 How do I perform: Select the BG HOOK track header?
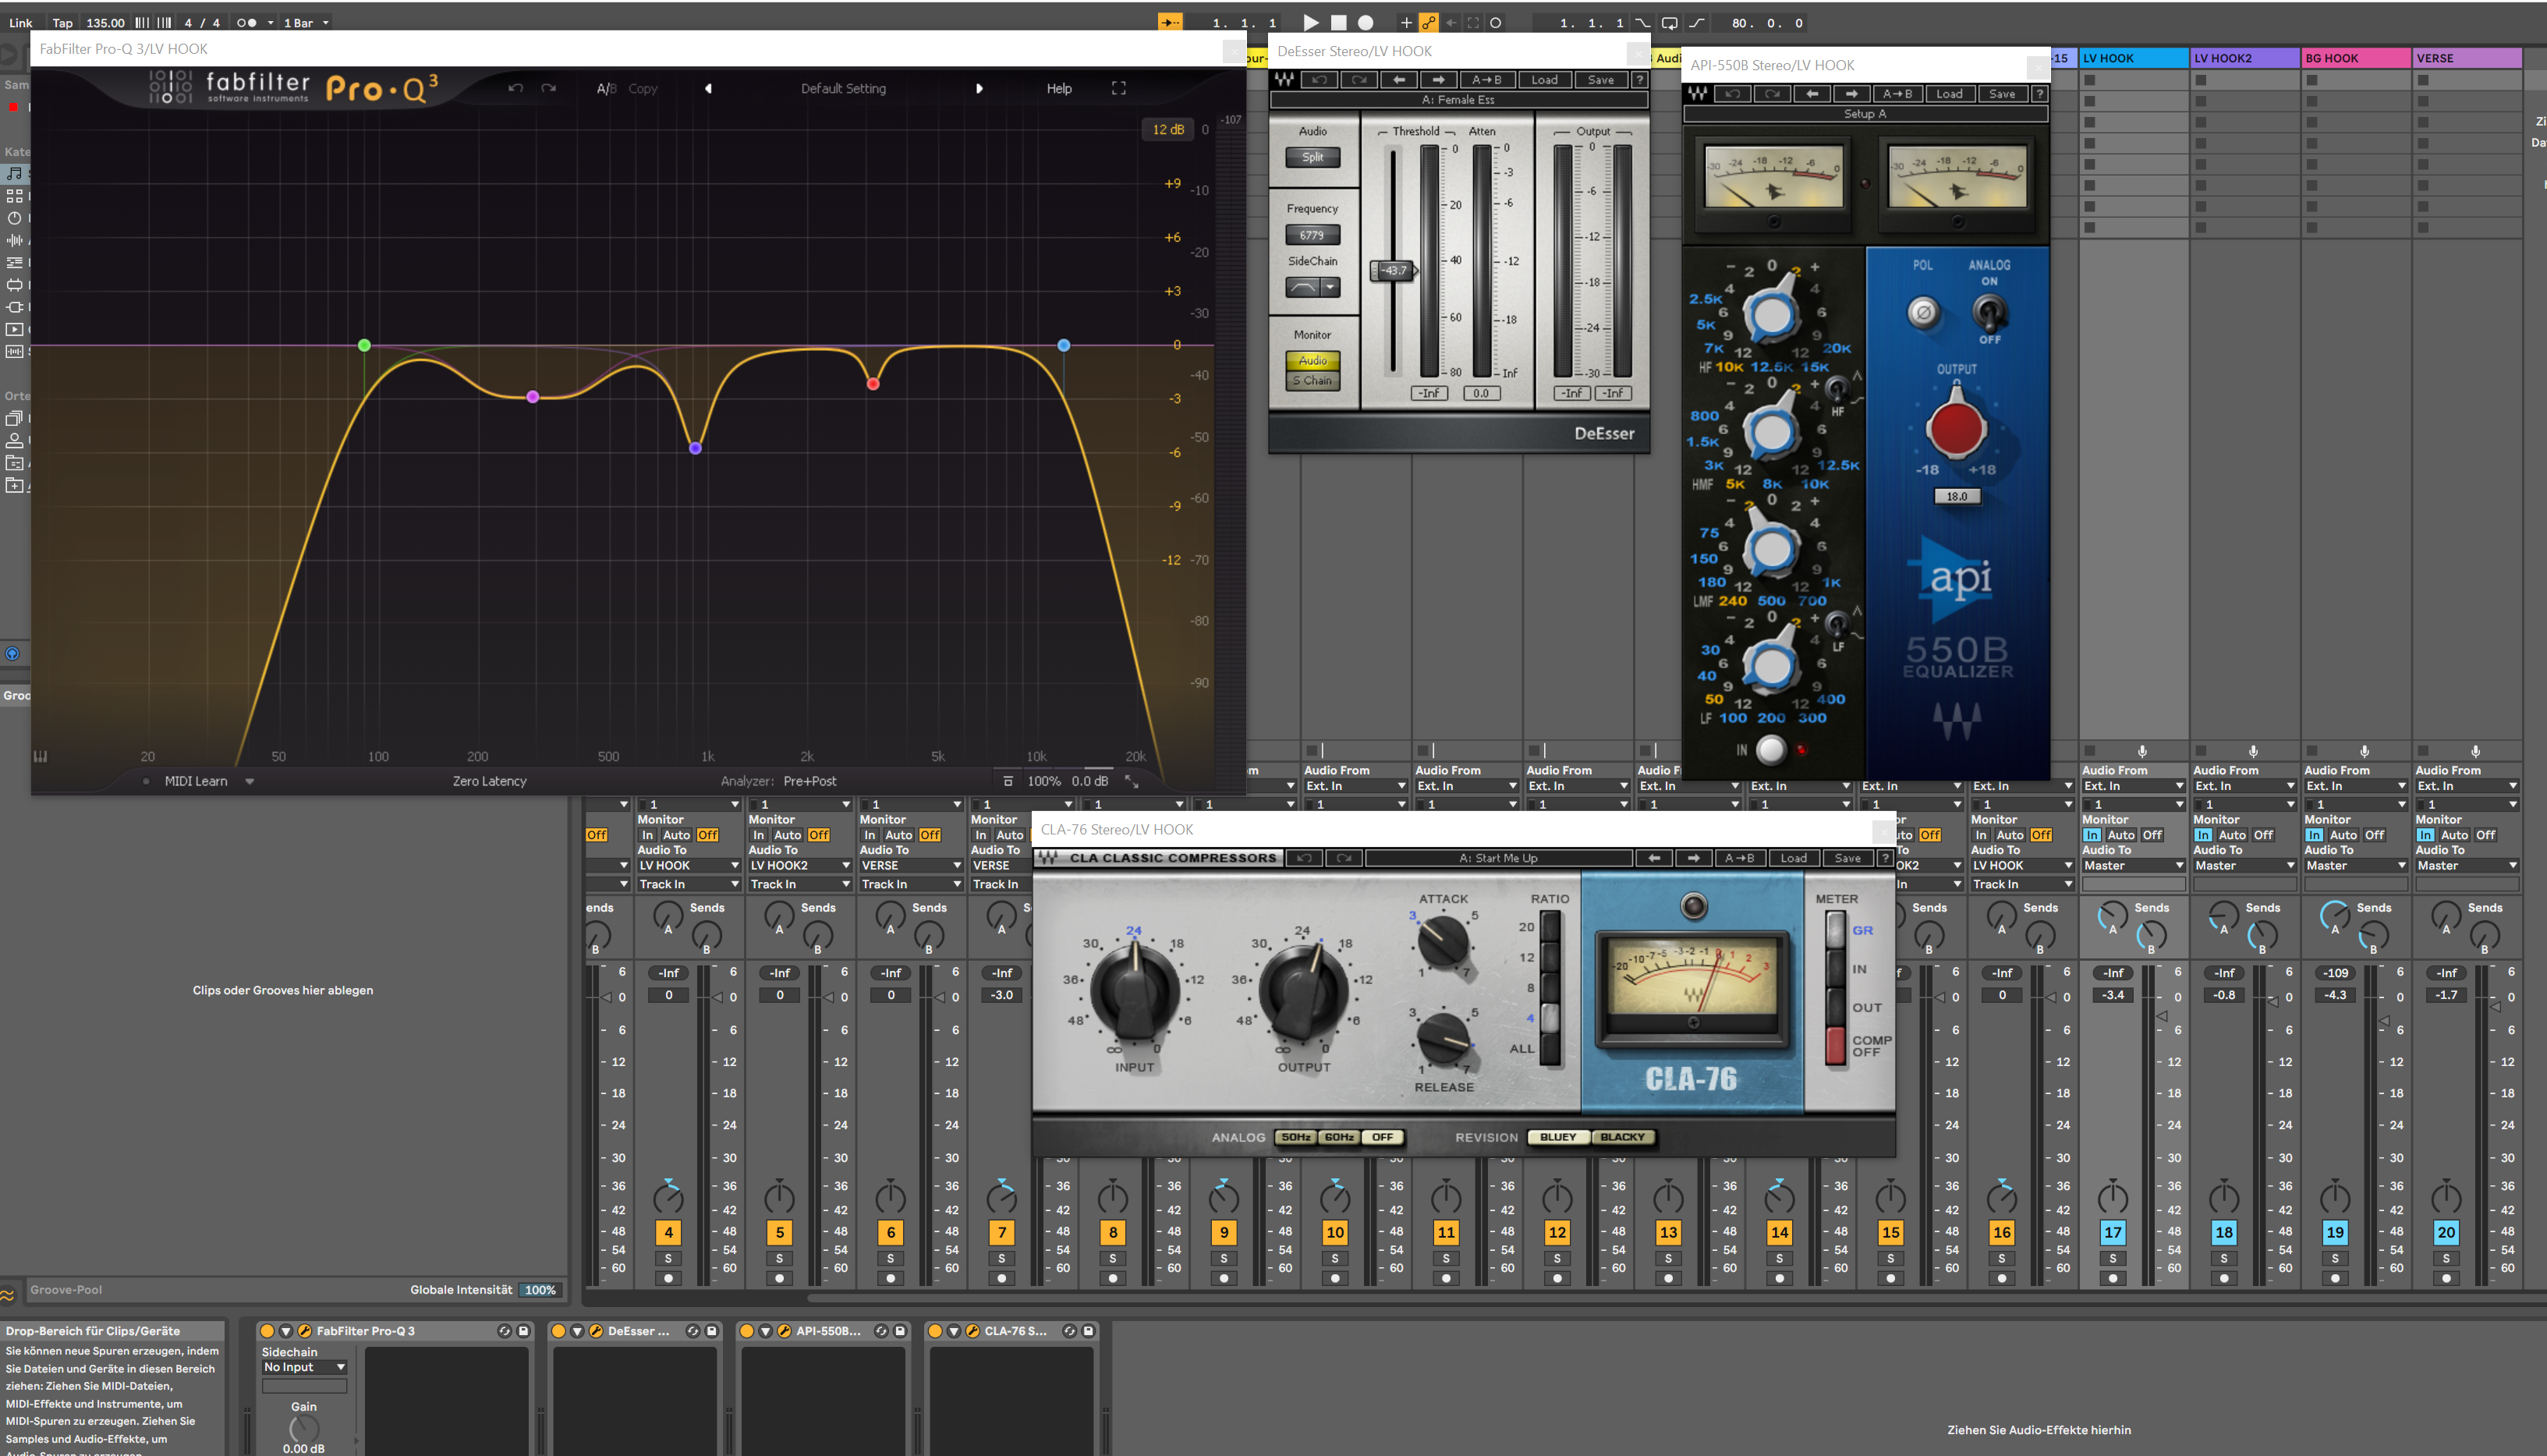tap(2354, 58)
